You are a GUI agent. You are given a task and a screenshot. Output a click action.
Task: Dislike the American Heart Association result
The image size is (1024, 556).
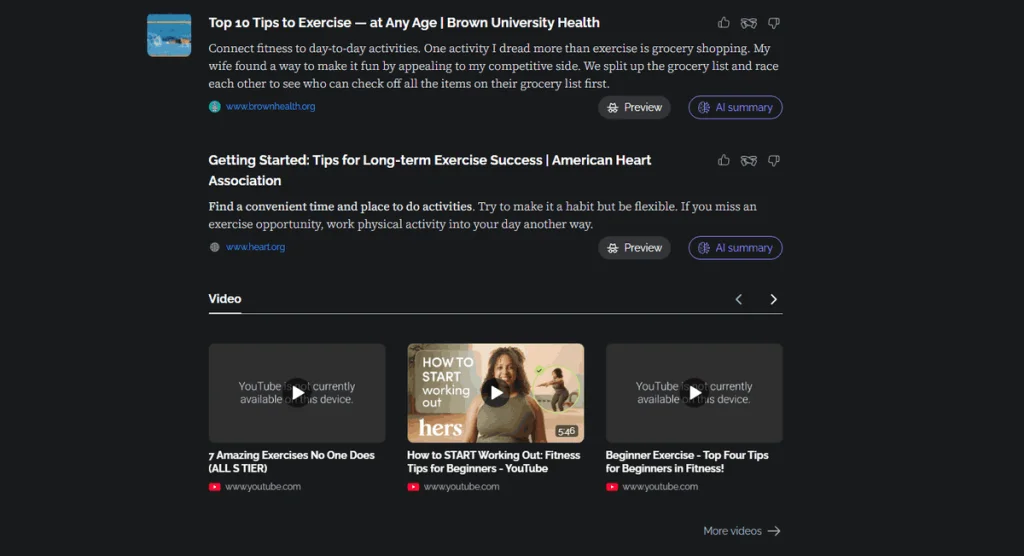tap(774, 161)
